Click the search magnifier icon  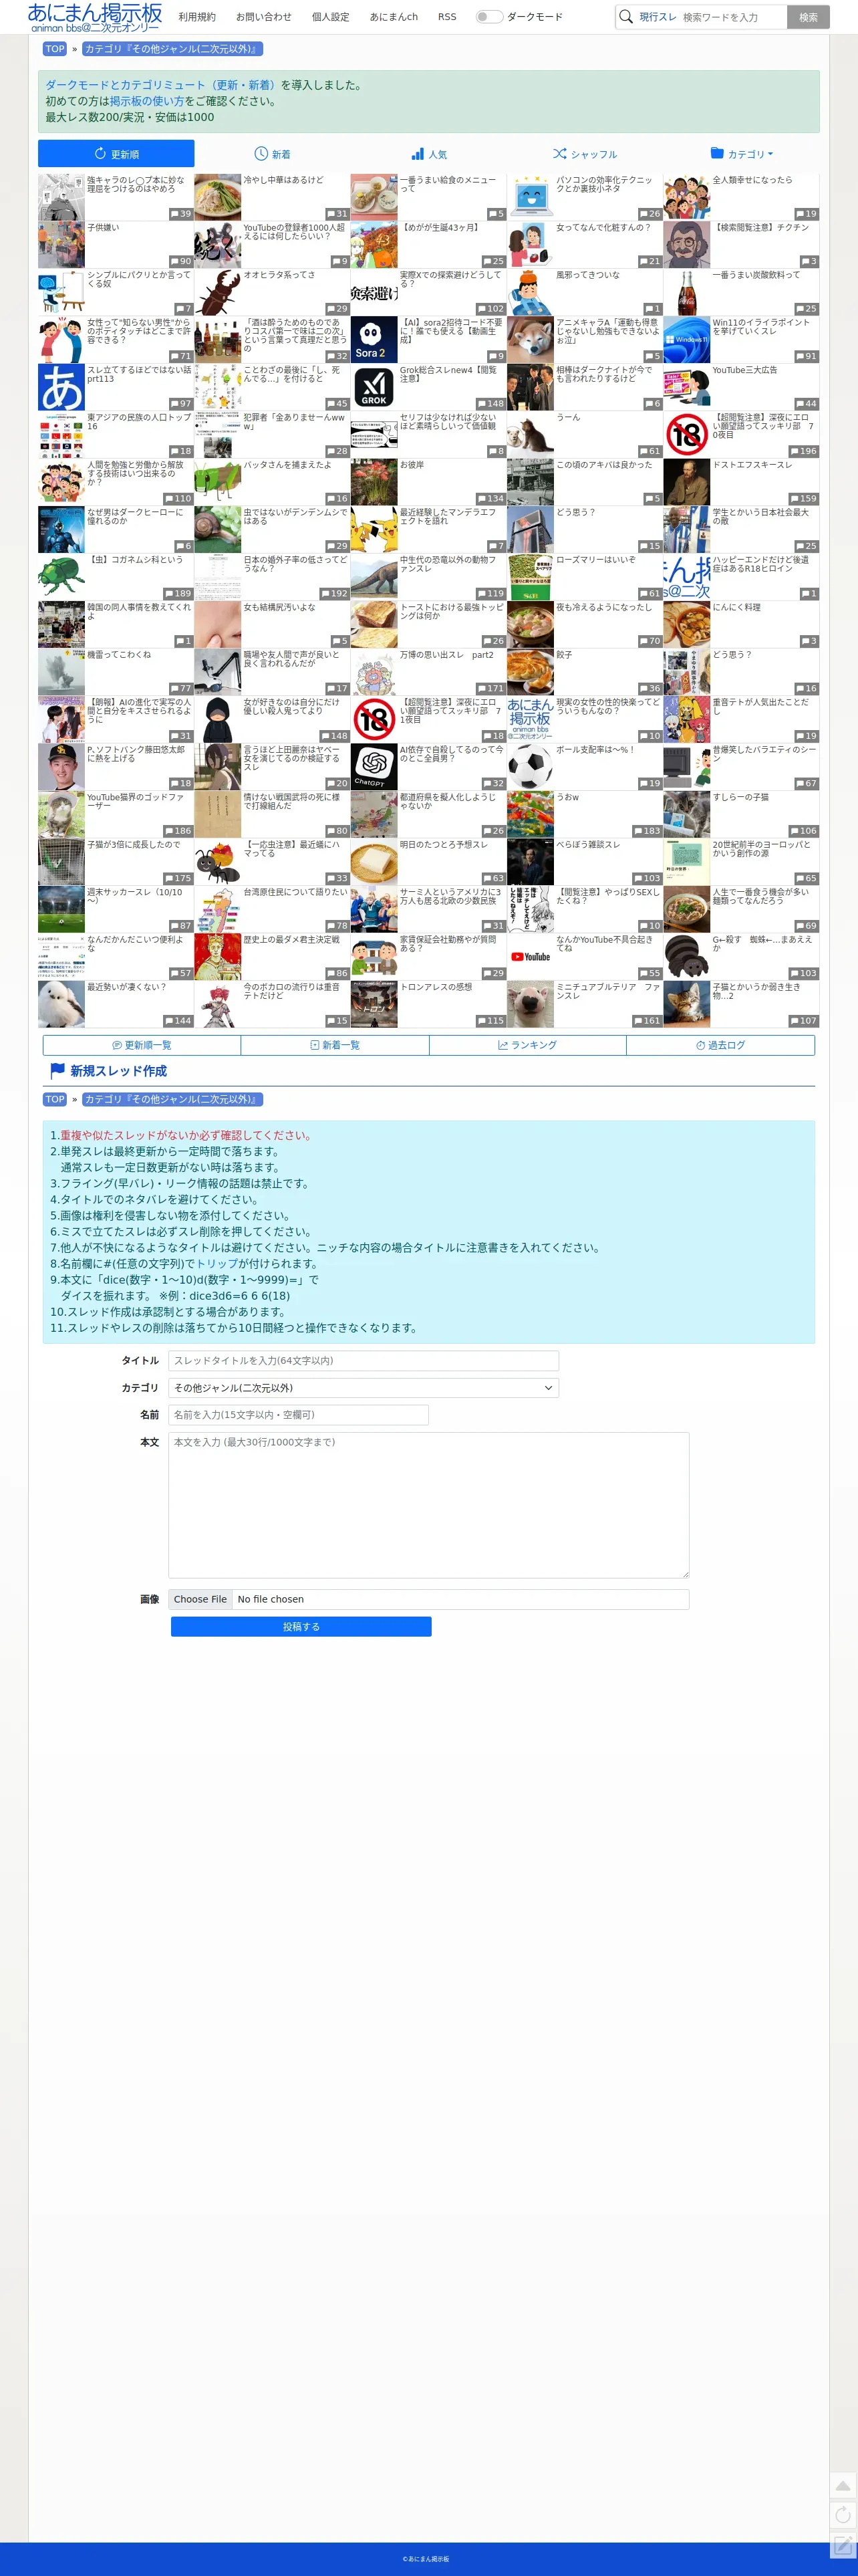pyautogui.click(x=626, y=17)
